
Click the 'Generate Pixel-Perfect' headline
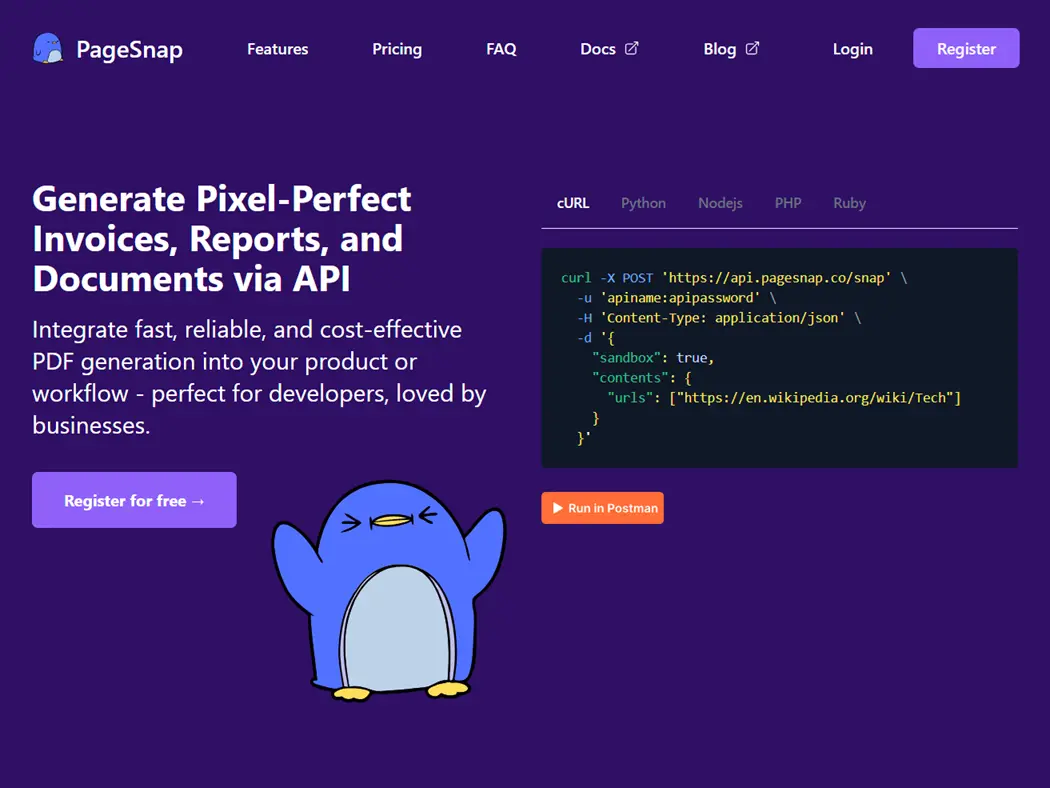pyautogui.click(x=222, y=238)
